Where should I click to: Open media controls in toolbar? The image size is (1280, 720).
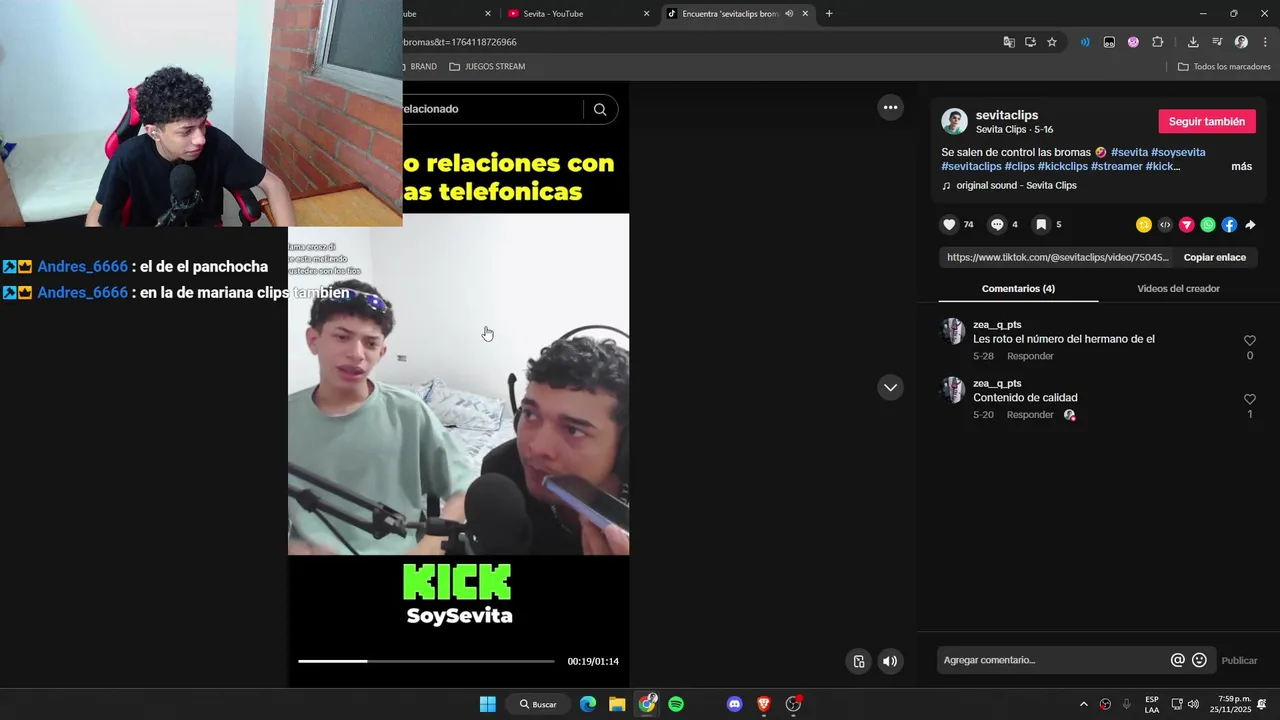1217,42
